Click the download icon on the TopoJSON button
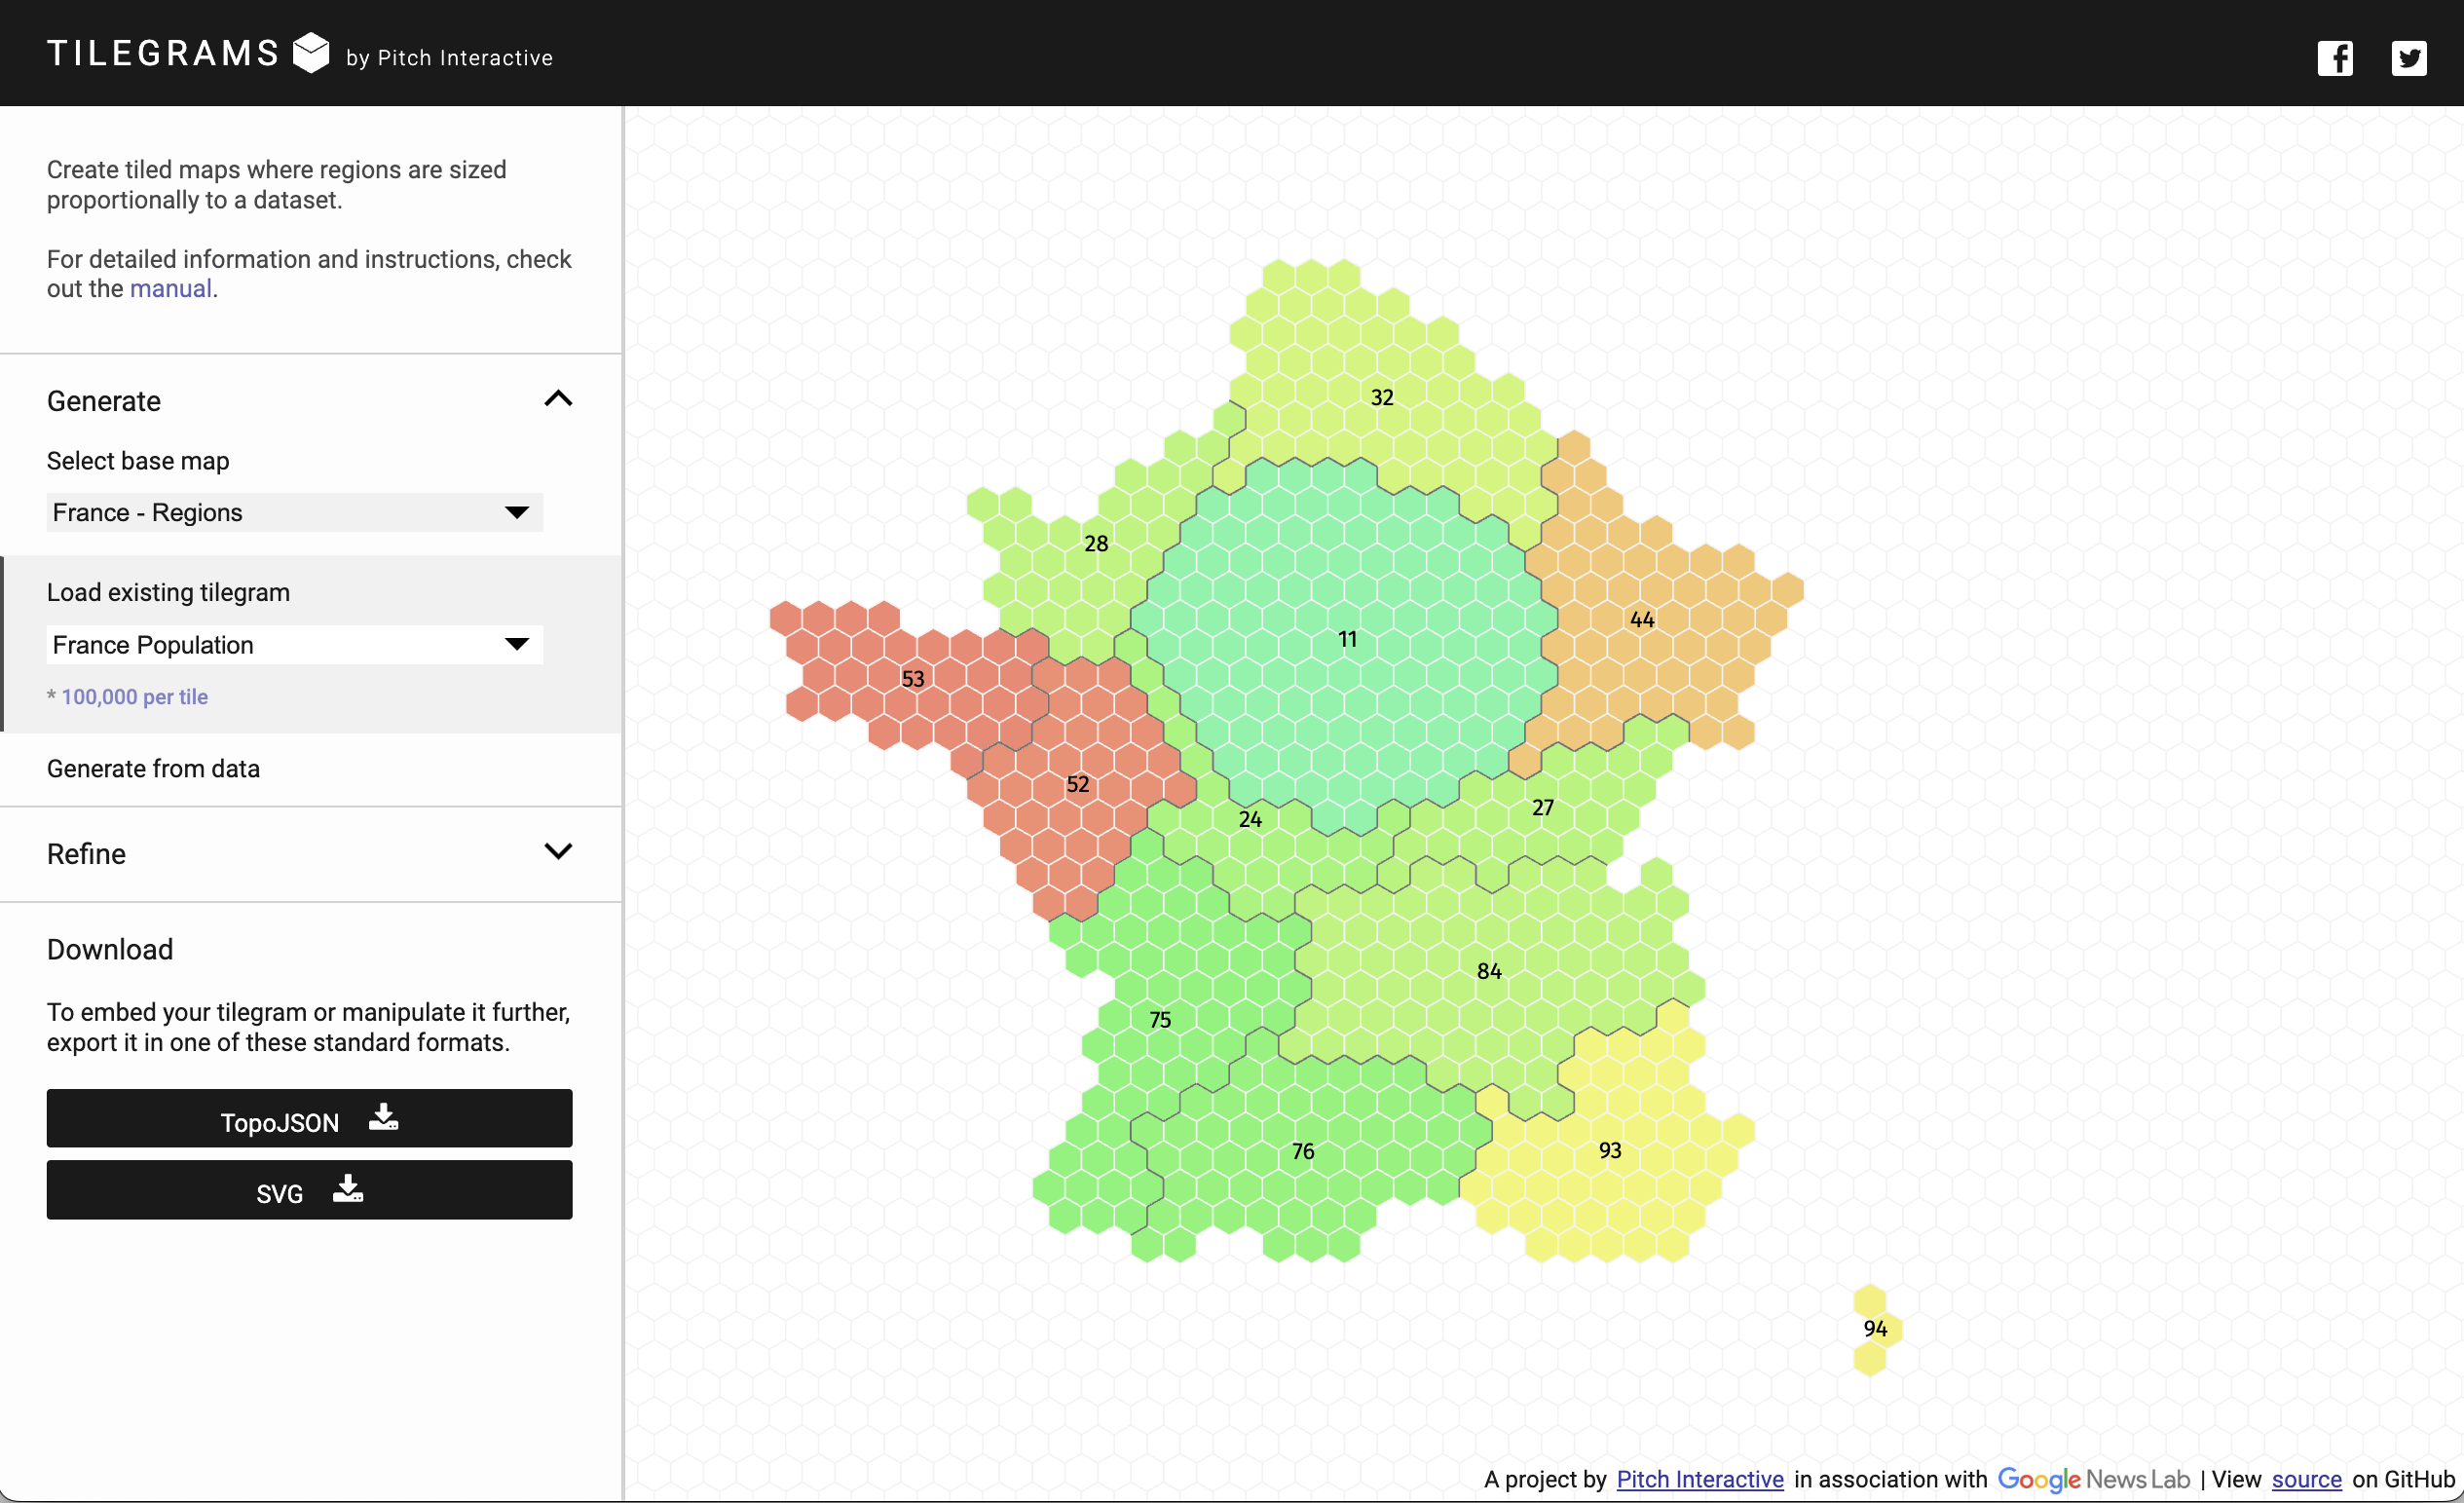This screenshot has width=2464, height=1503. click(x=384, y=1118)
